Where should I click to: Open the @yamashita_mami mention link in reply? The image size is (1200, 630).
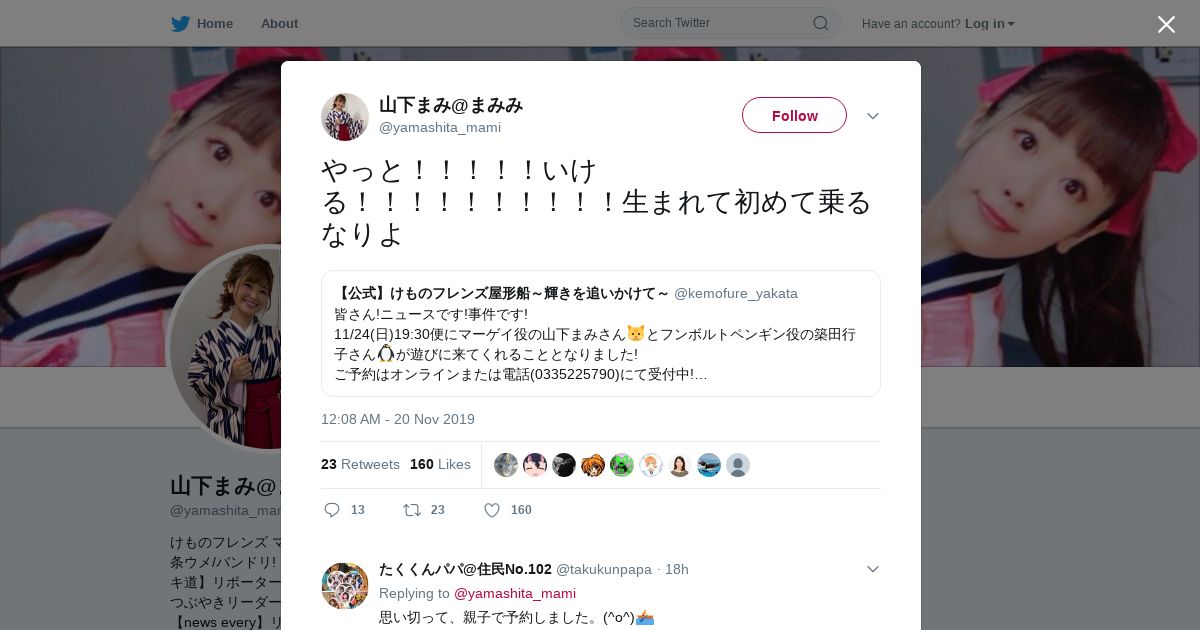pos(515,593)
